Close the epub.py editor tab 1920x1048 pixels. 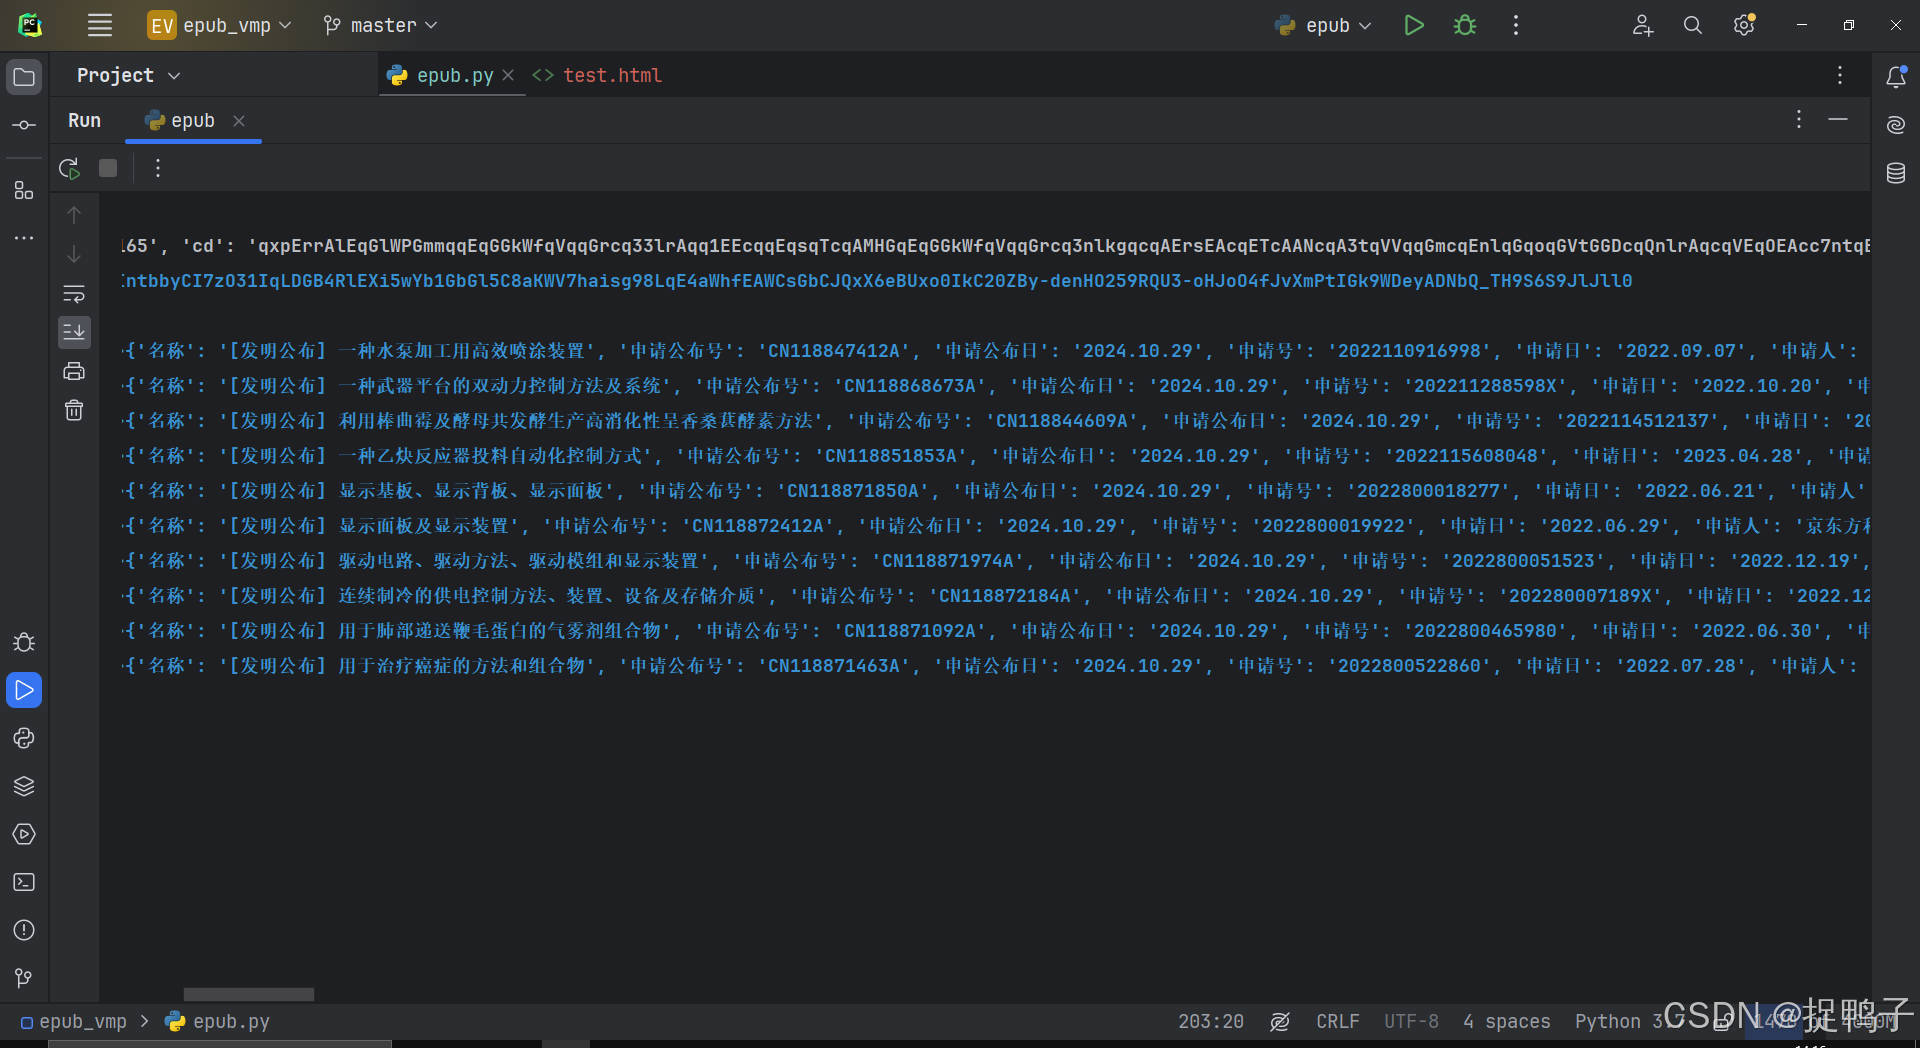[508, 75]
